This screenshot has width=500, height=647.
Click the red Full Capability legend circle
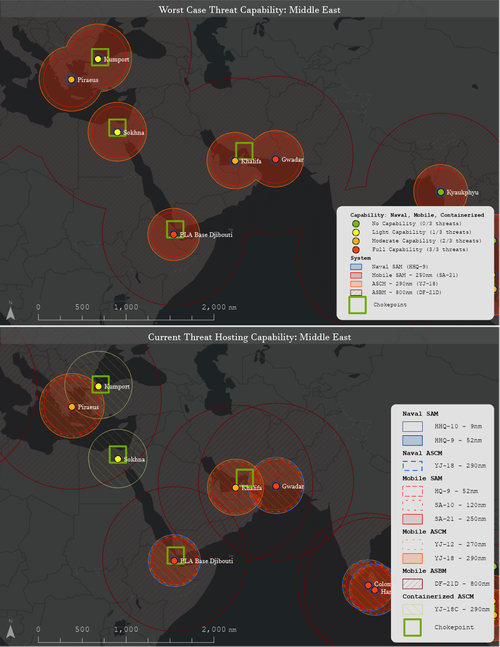pyautogui.click(x=356, y=250)
